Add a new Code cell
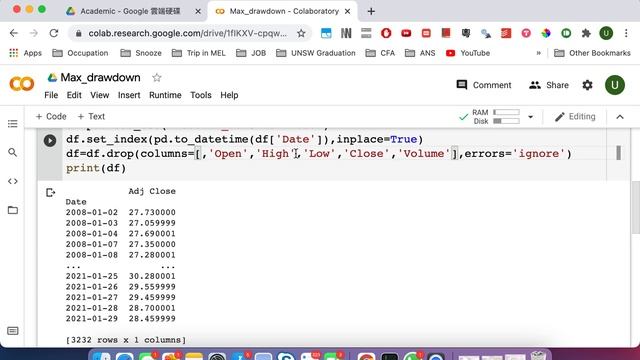Viewport: 640px width, 360px height. [x=51, y=117]
